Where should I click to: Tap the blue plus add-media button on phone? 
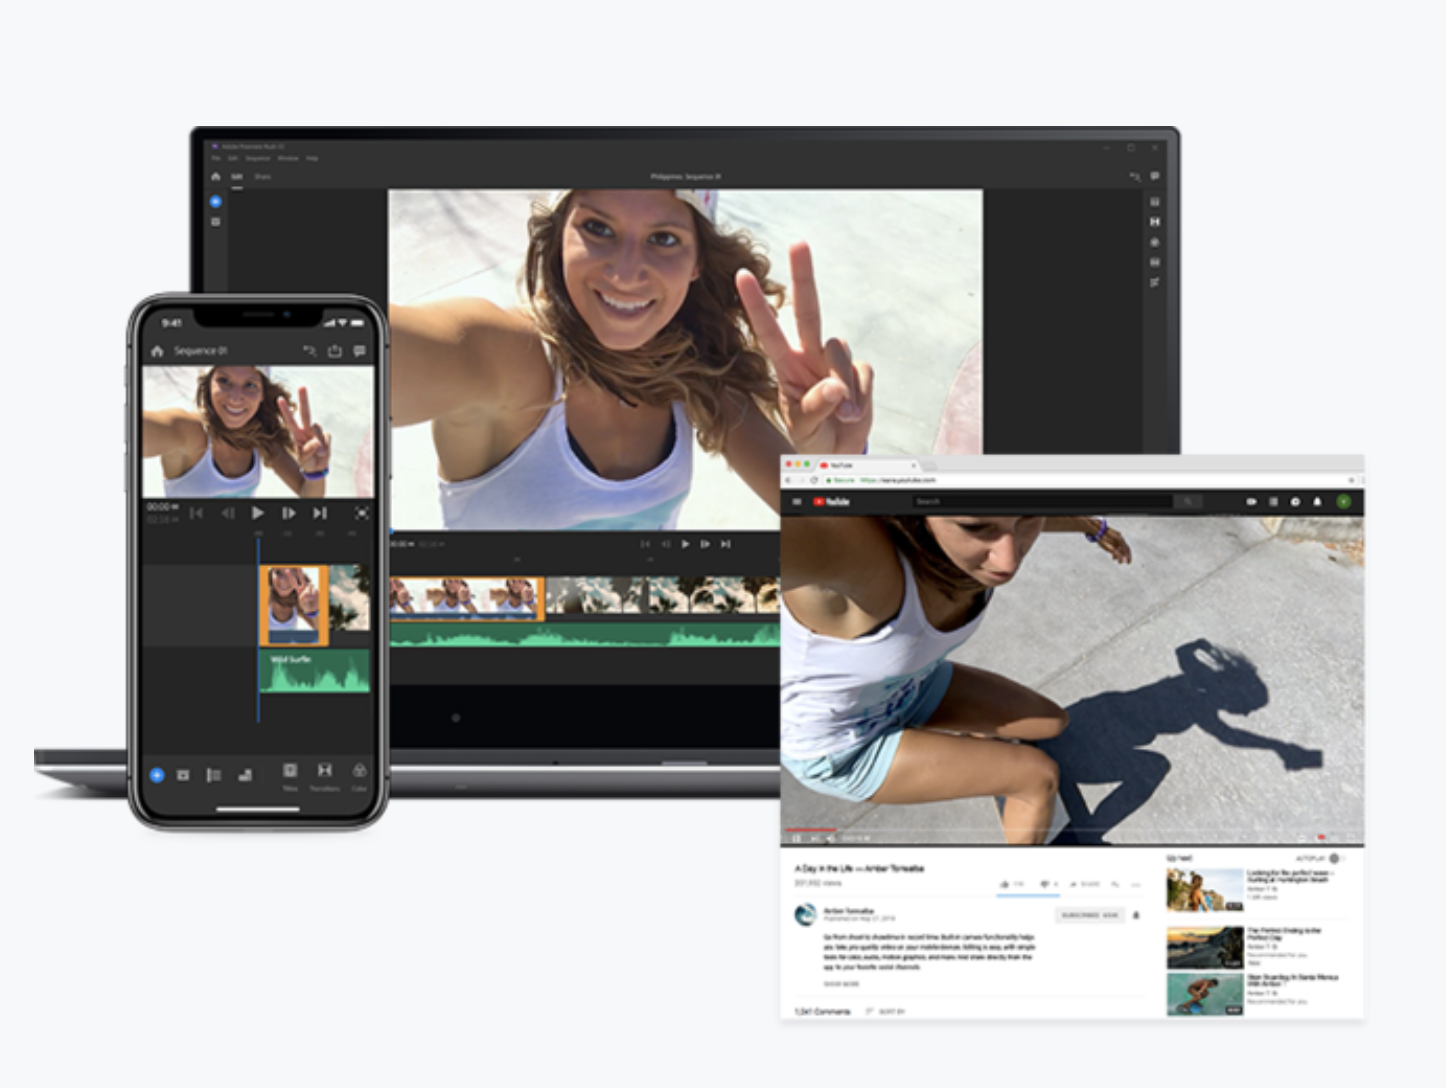pos(157,775)
